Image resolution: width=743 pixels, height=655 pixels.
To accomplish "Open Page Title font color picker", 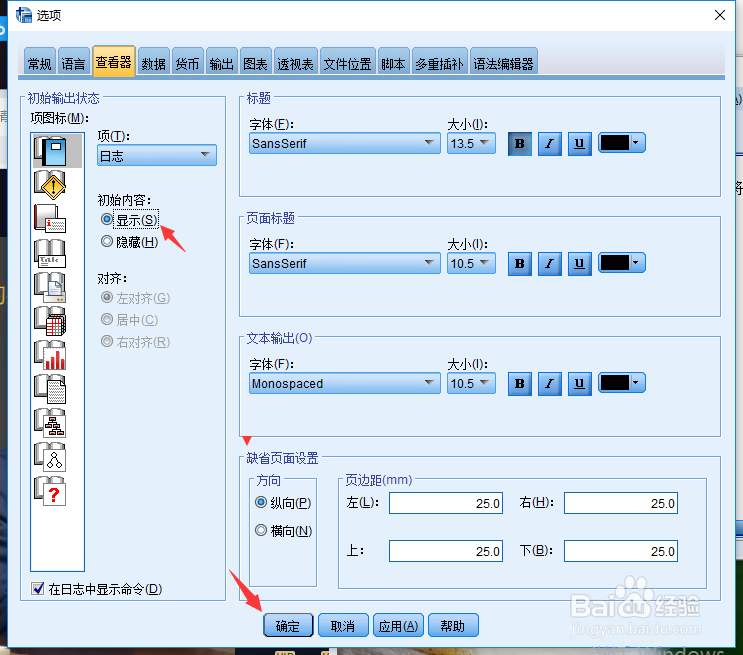I will coord(622,263).
